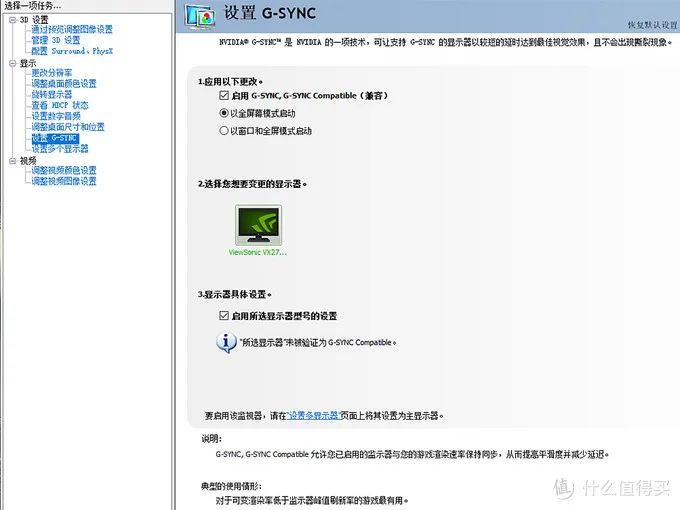Click the 设置 G-SYNC page title
The image size is (680, 510).
(270, 13)
